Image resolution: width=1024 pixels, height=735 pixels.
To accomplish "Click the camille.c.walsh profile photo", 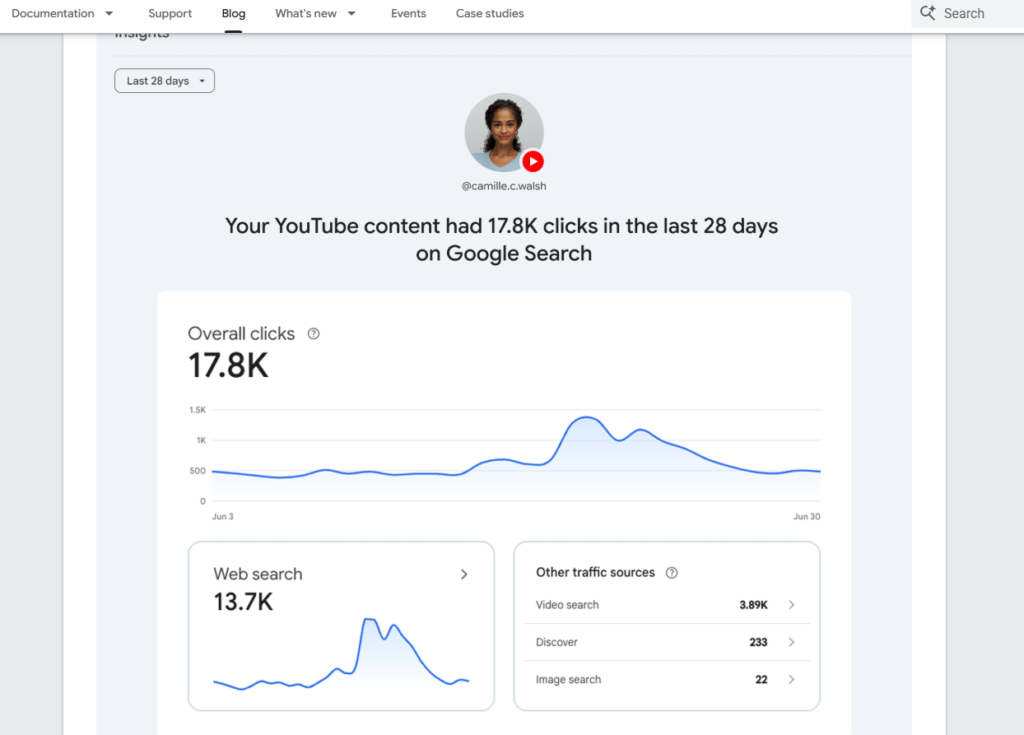I will [x=504, y=133].
